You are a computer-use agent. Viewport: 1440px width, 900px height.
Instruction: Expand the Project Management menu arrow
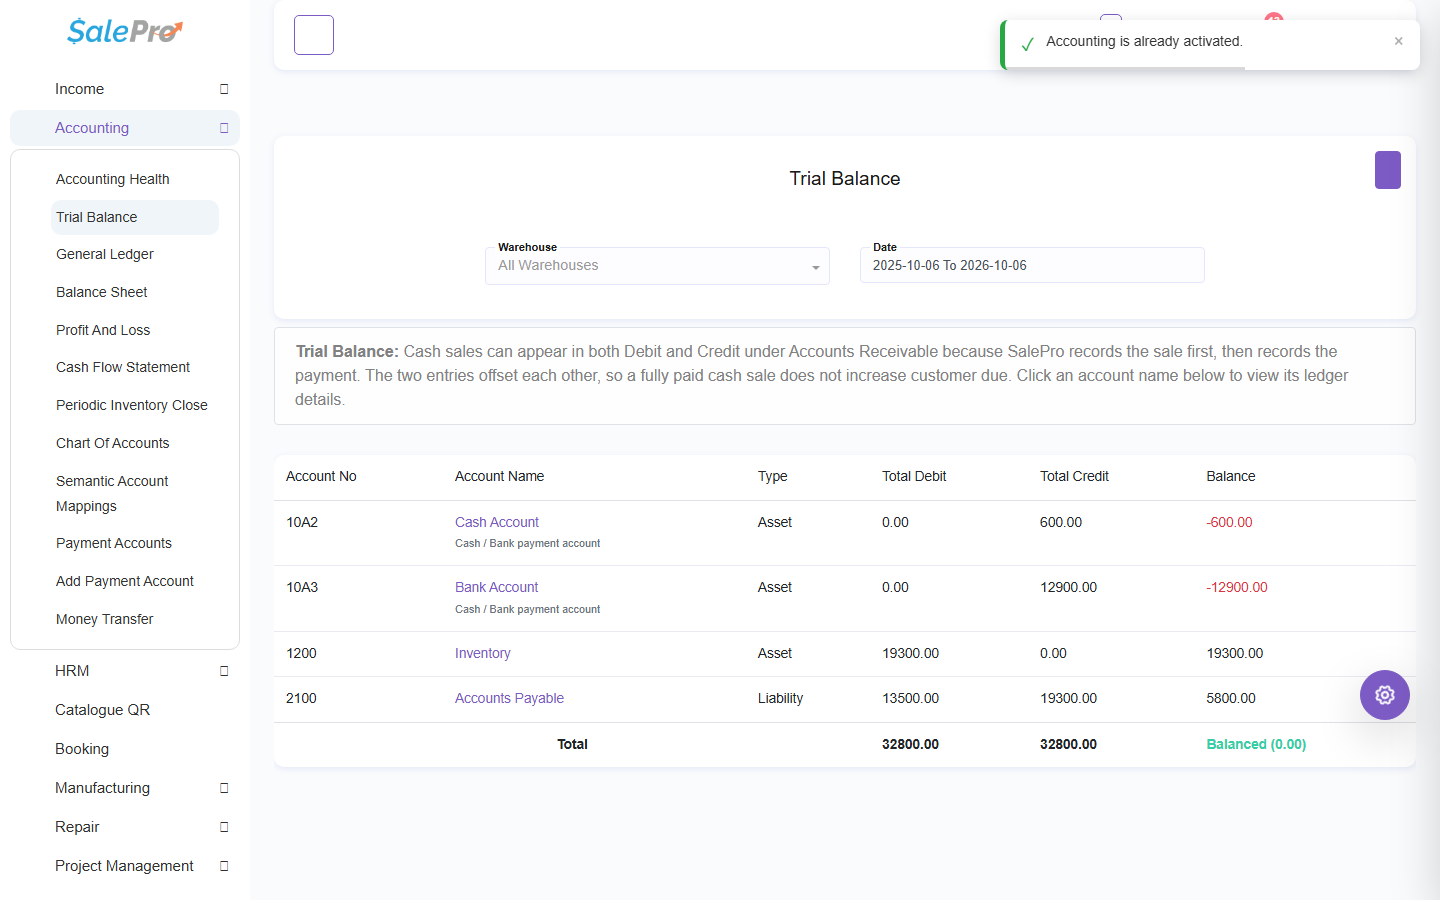coord(224,866)
